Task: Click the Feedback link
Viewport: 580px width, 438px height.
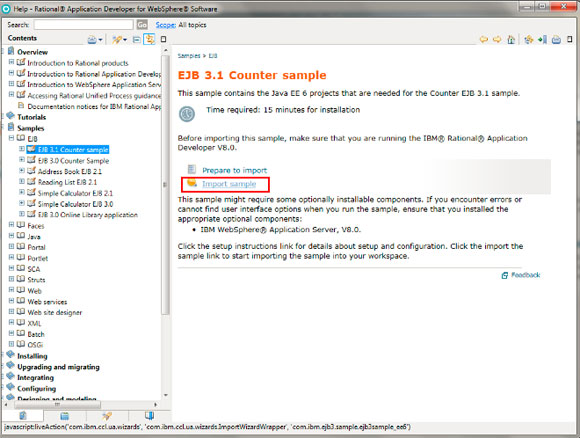Action: (x=526, y=275)
